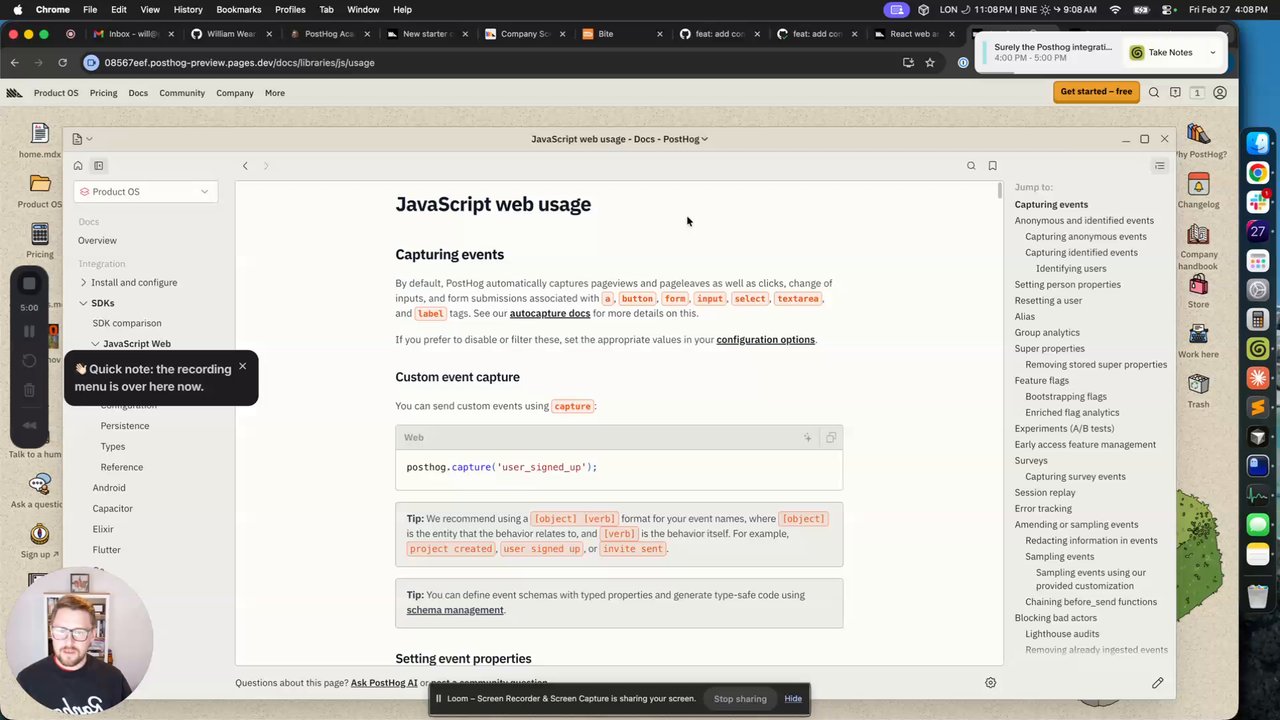Open the Chrome History menu
Image resolution: width=1280 pixels, height=720 pixels.
click(188, 9)
